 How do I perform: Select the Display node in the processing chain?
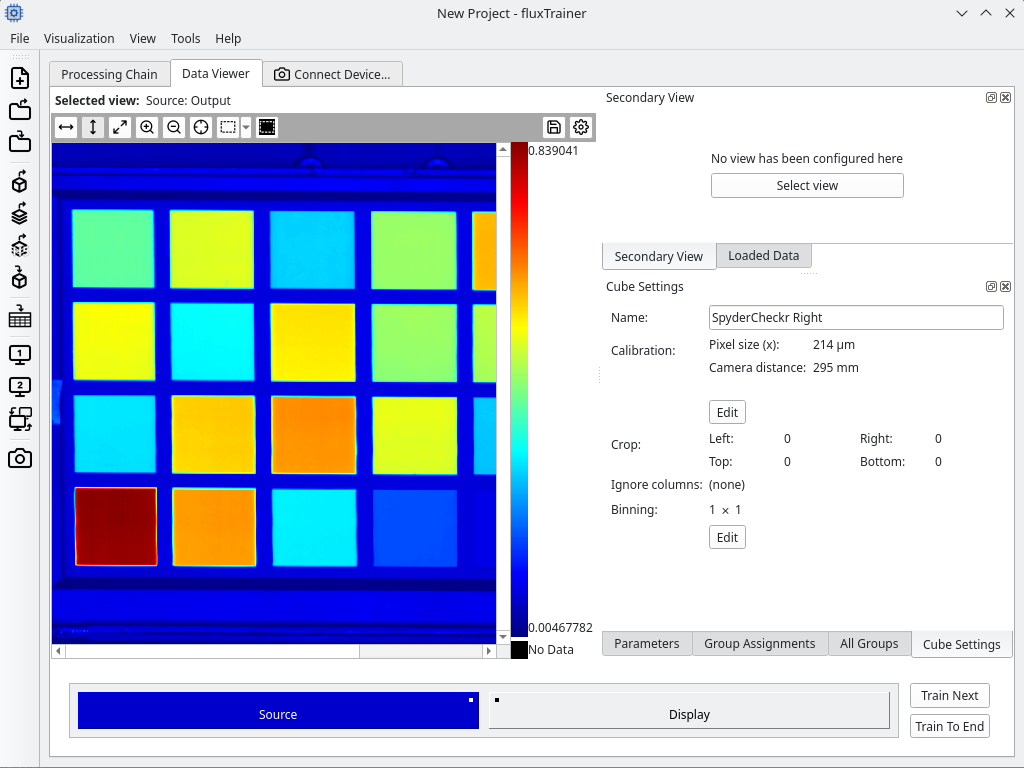pos(689,711)
